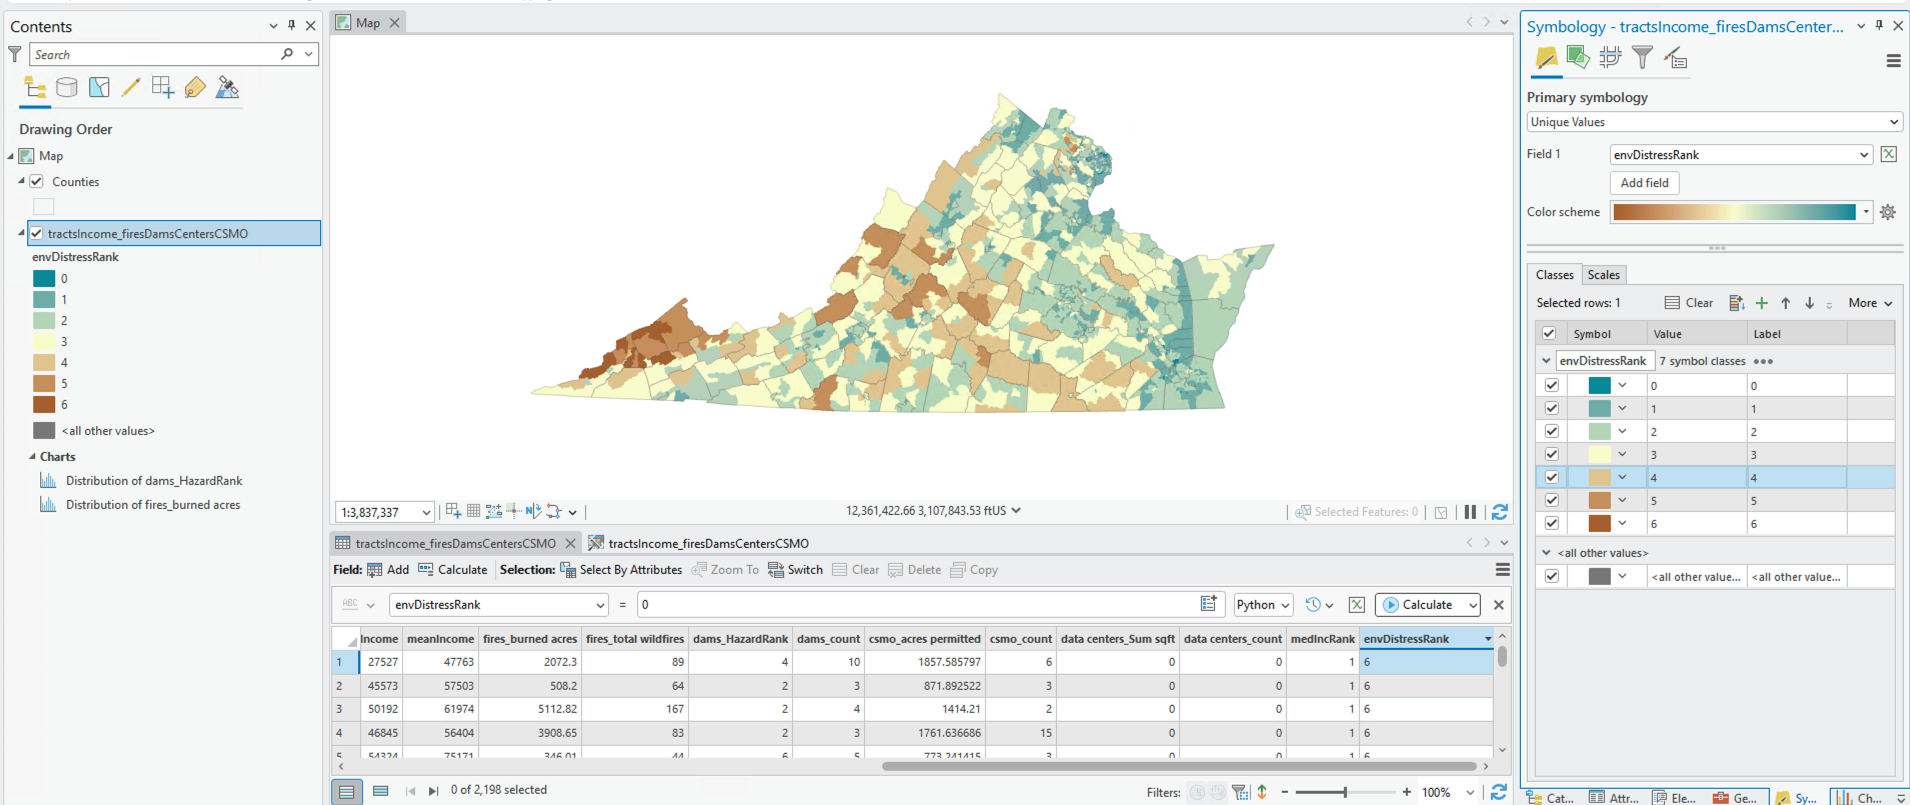Toggle Counties layer visibility checkbox
The height and width of the screenshot is (805, 1910).
(x=37, y=182)
